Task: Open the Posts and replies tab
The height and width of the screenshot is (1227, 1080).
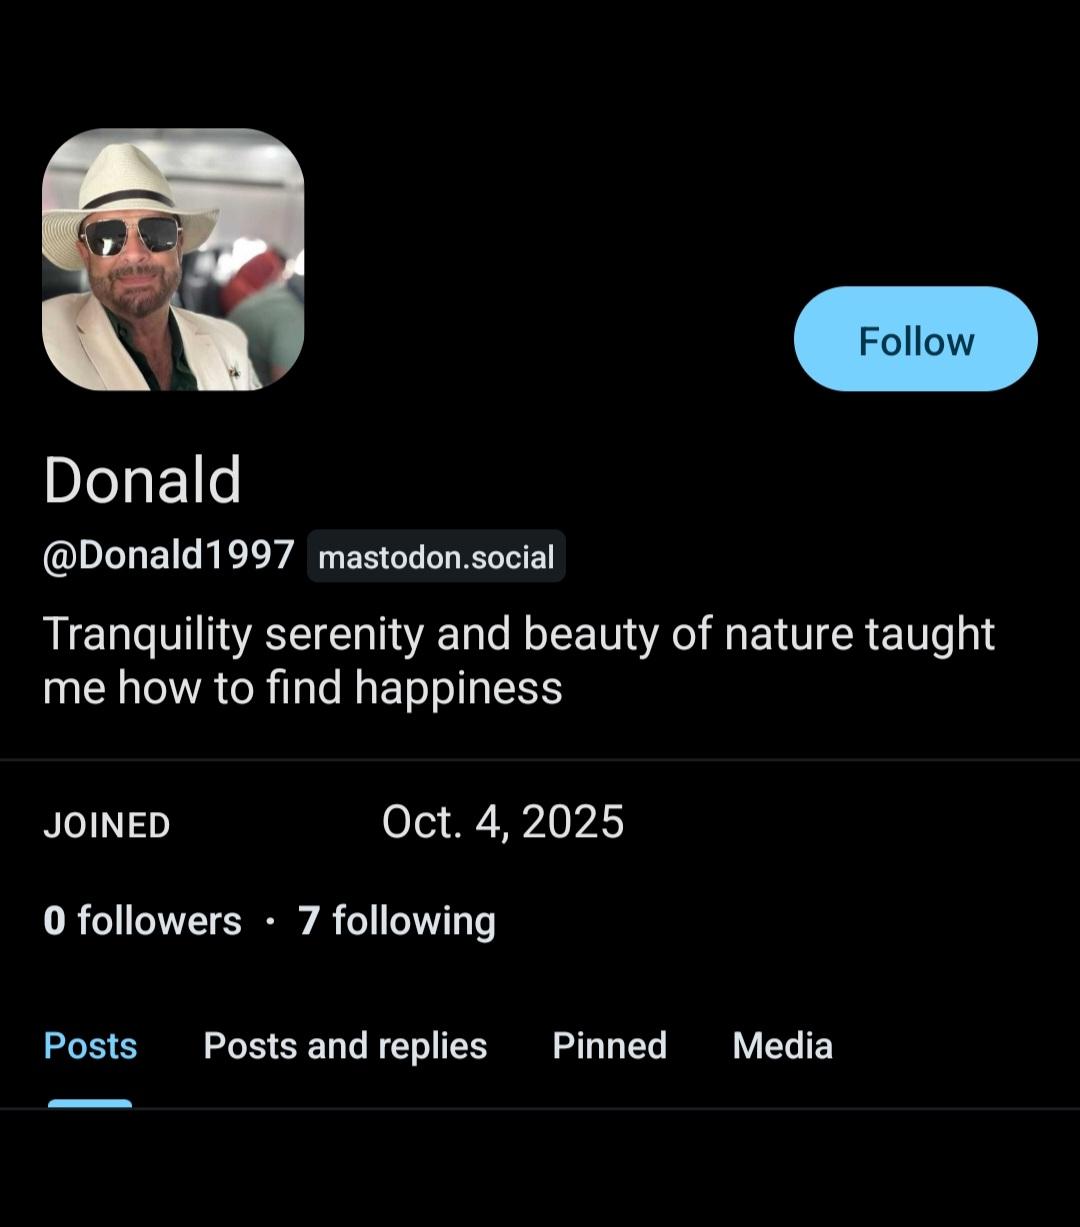Action: coord(345,1046)
